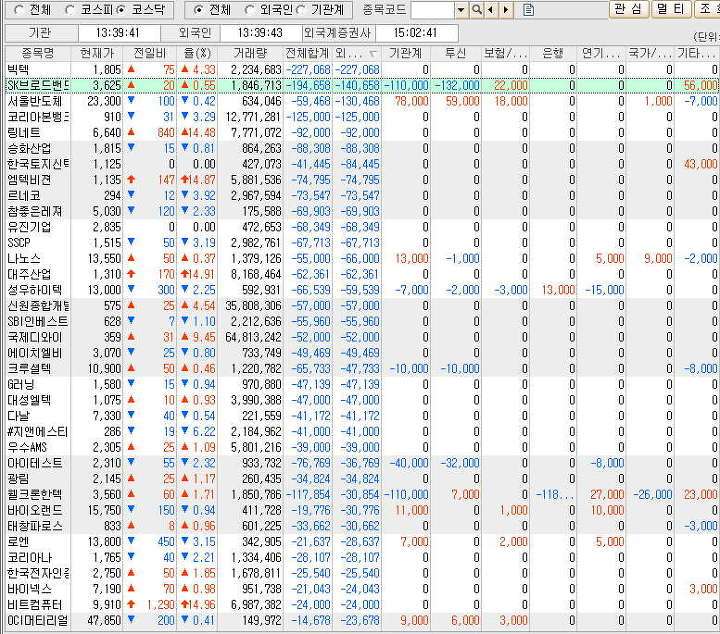The width and height of the screenshot is (720, 634).
Task: Select the 비트컴퓨터 stock name
Action: point(34,605)
